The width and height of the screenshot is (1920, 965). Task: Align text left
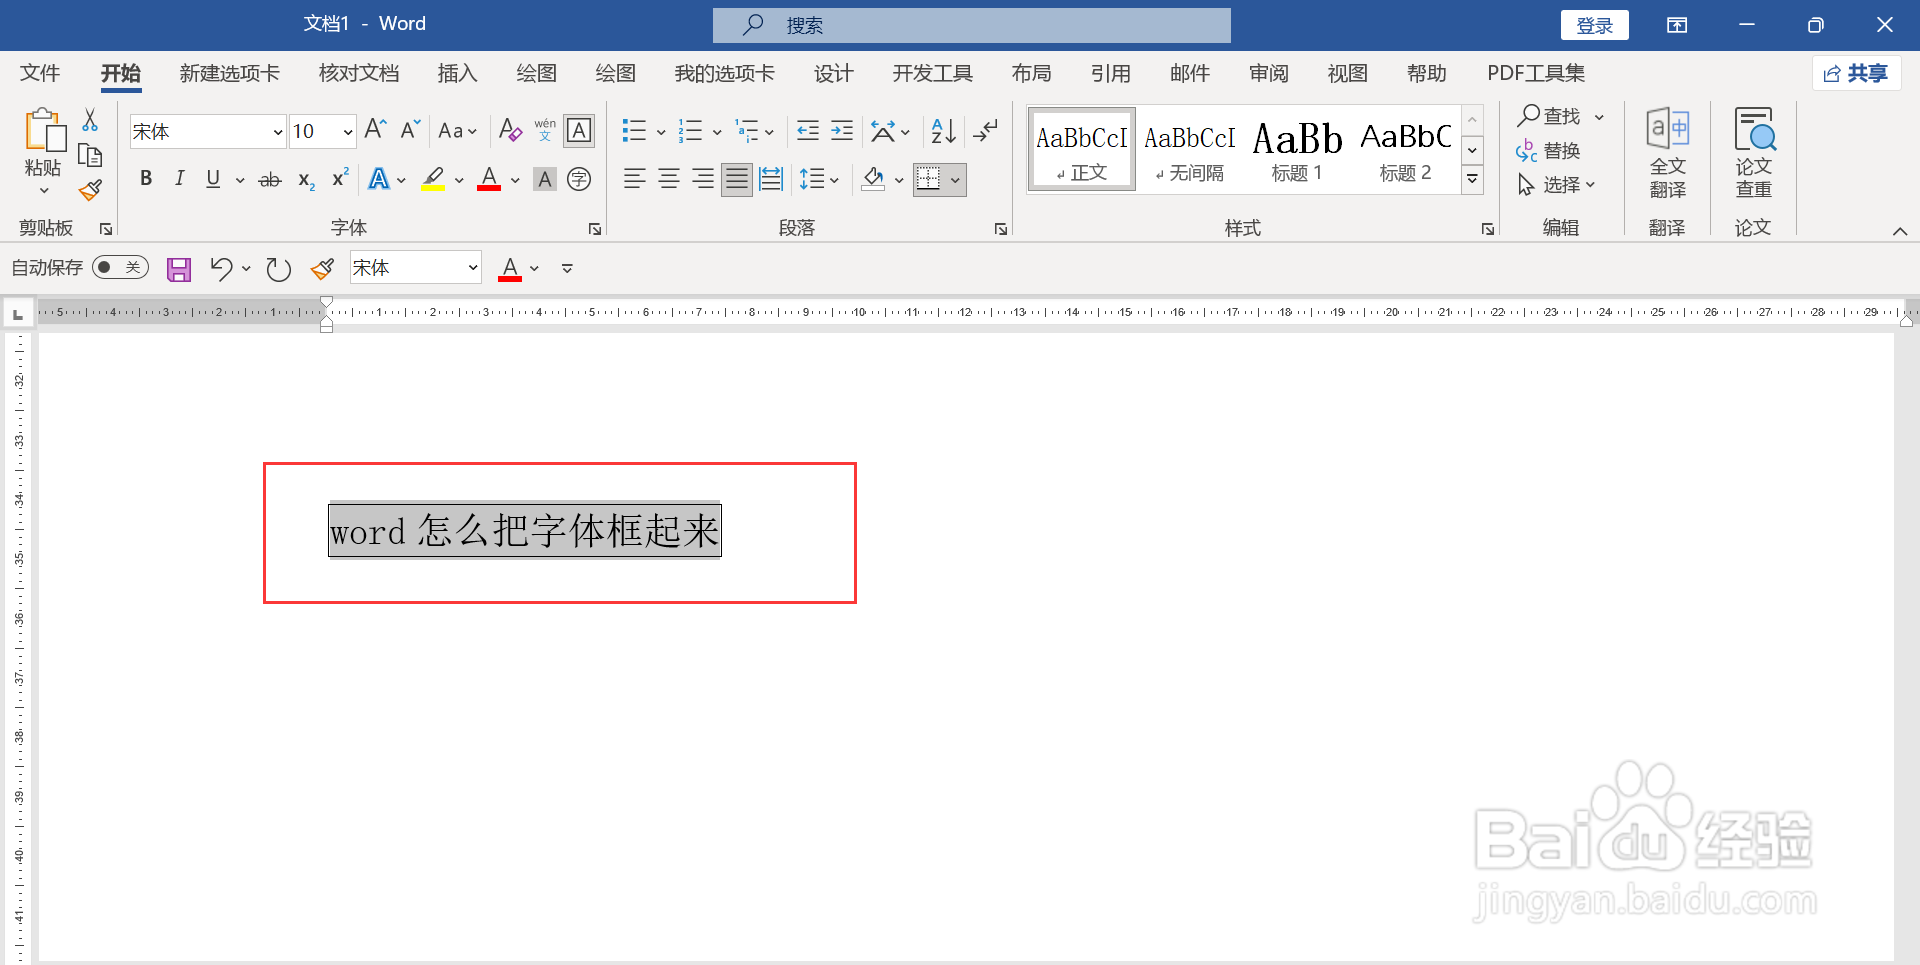[634, 179]
